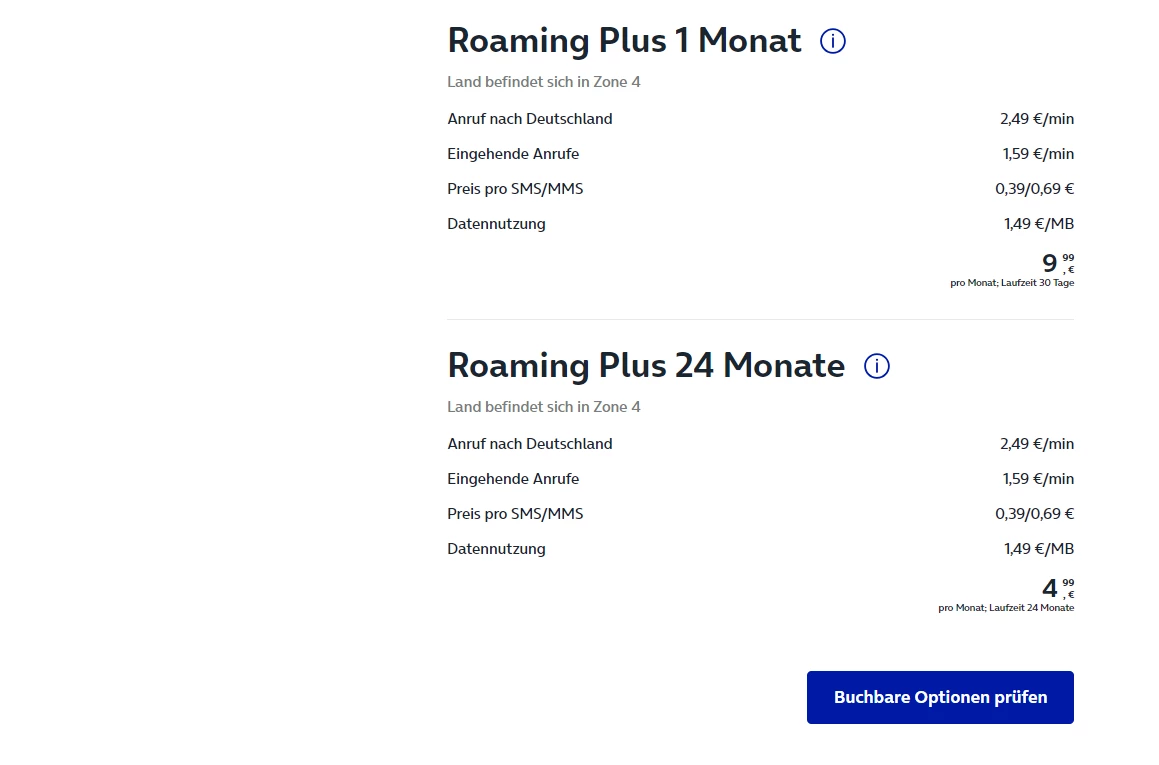Click 'pro Monat; Laufzeit 30 Tage' text

click(1011, 283)
